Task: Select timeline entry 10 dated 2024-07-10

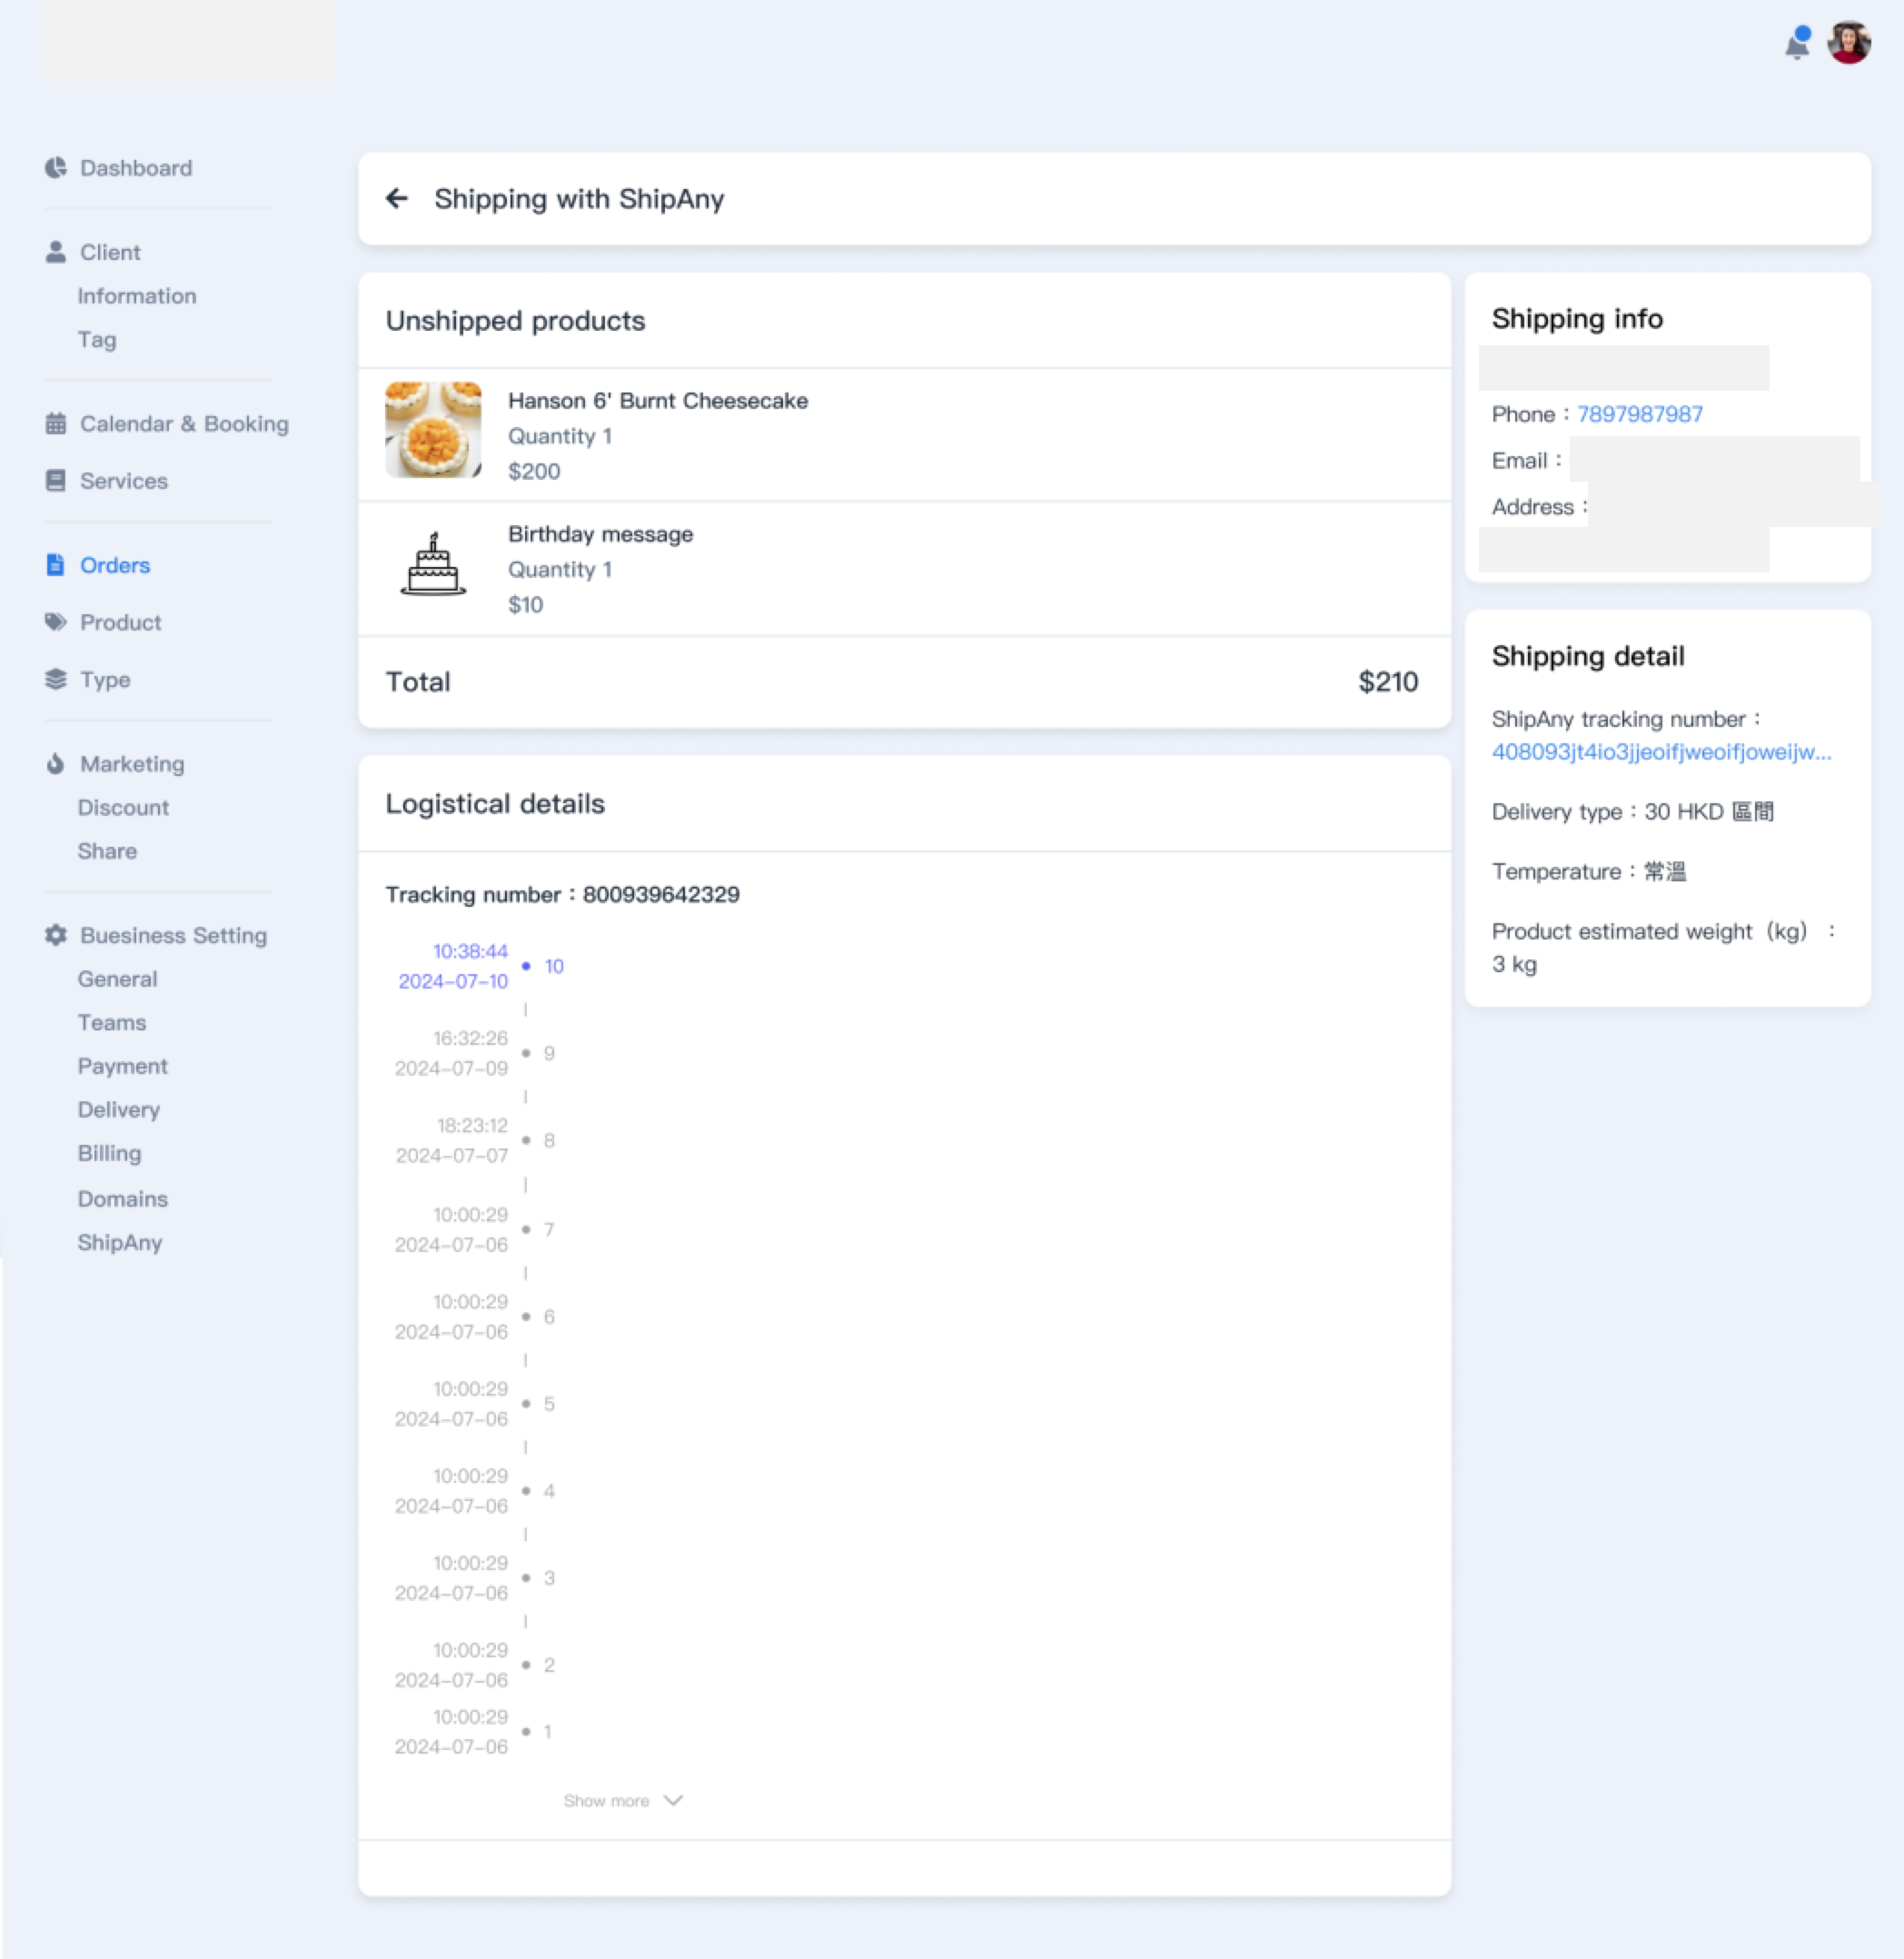Action: point(553,966)
